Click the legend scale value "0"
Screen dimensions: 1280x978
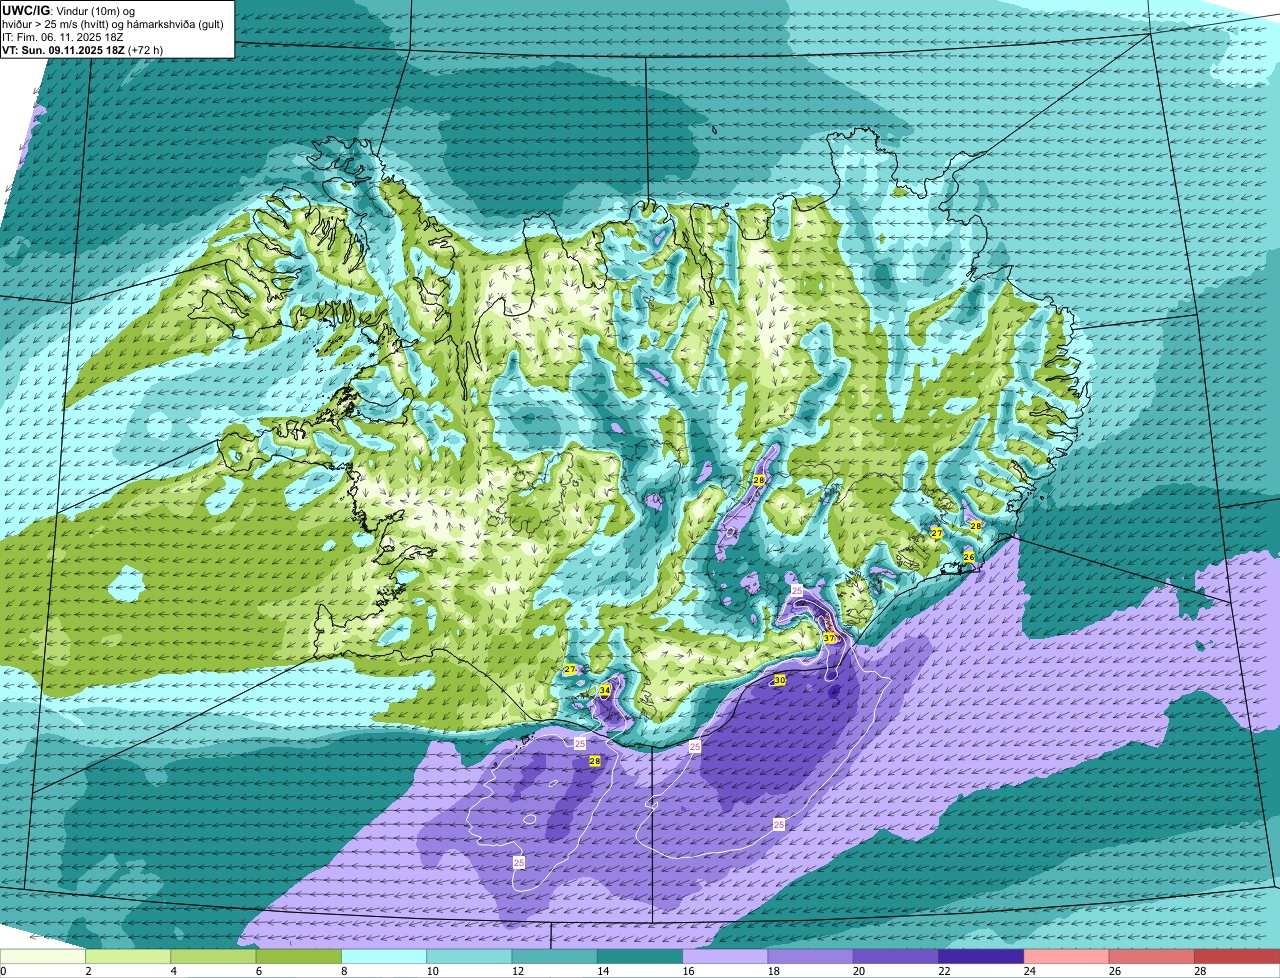3,971
